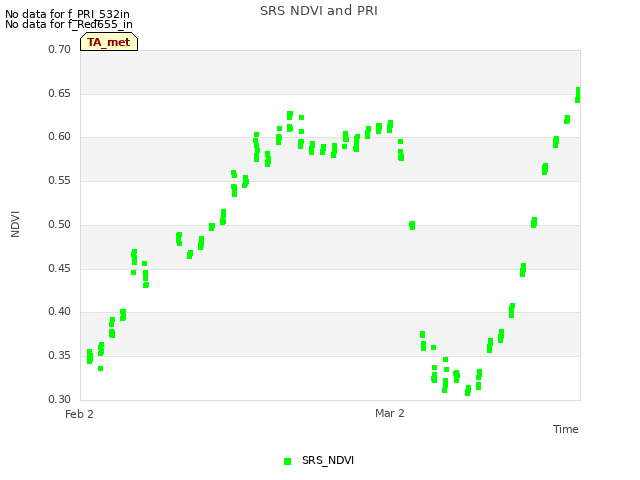The width and height of the screenshot is (640, 480).
Task: Click the 'No data for f_PRI_532in' message
Action: click(67, 14)
